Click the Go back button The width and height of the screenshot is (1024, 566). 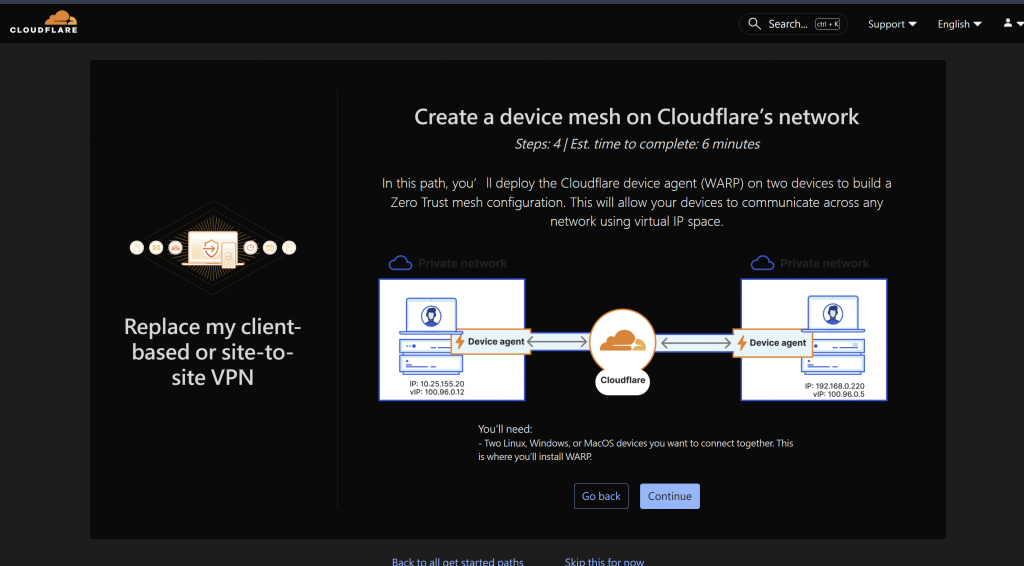coord(601,496)
